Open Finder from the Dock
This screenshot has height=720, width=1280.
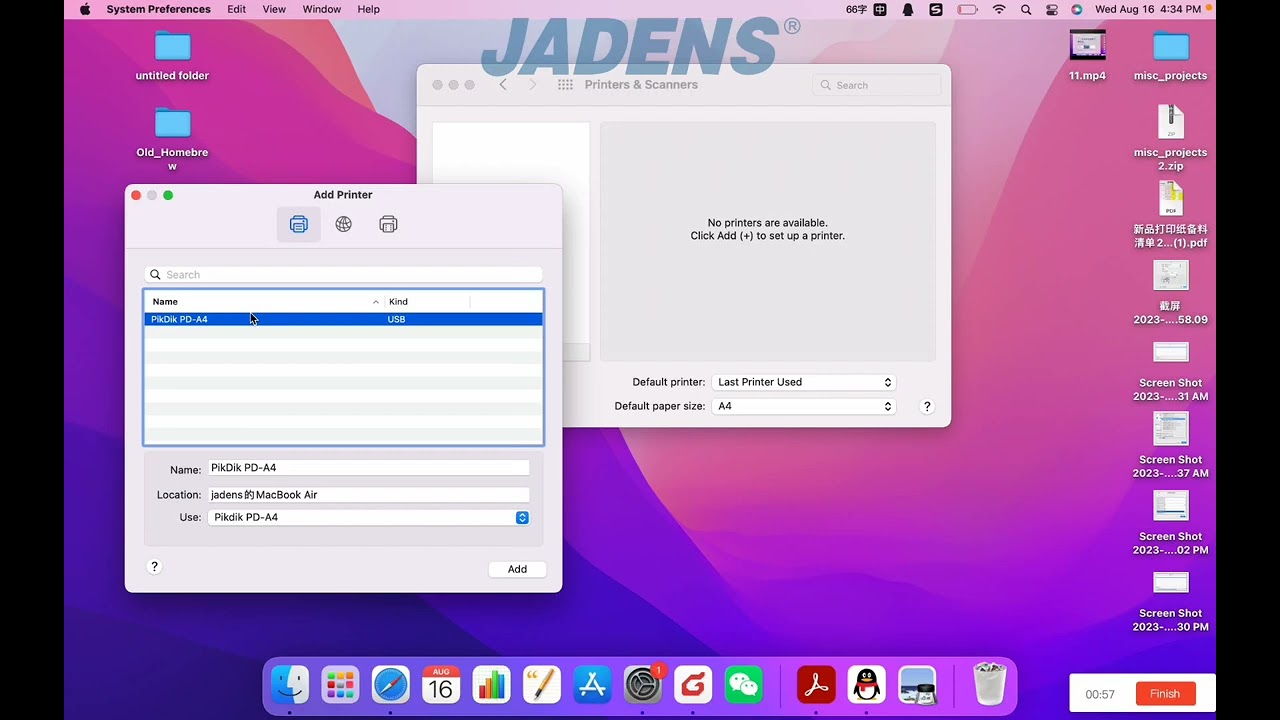click(291, 685)
